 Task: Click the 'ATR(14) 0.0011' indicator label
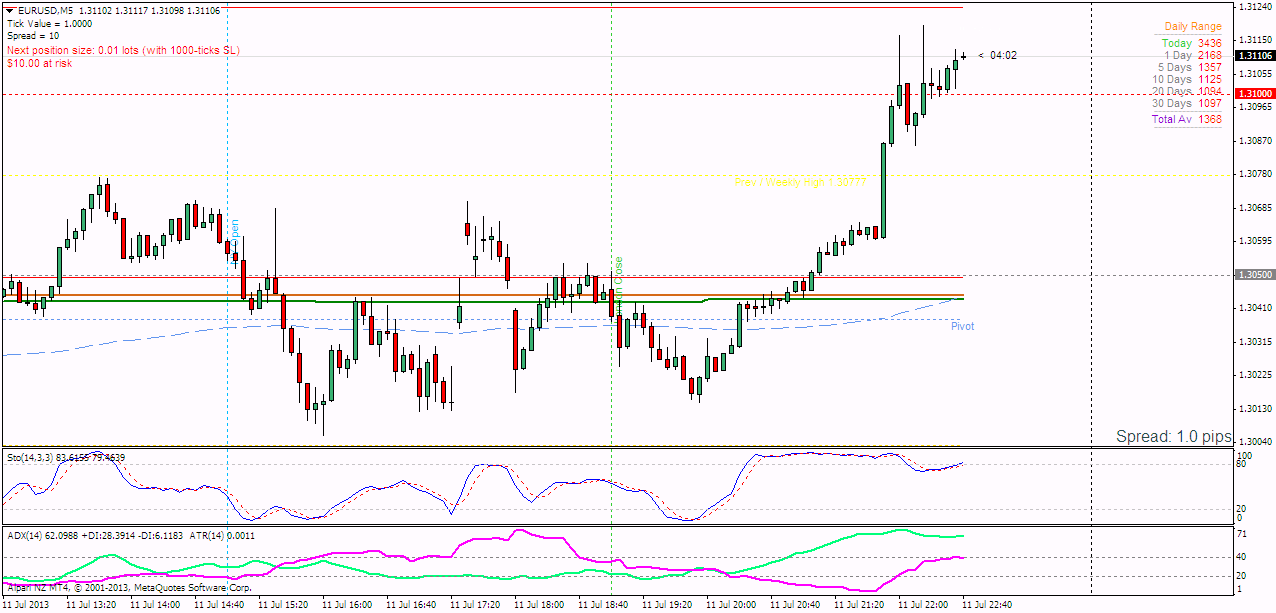click(x=224, y=535)
